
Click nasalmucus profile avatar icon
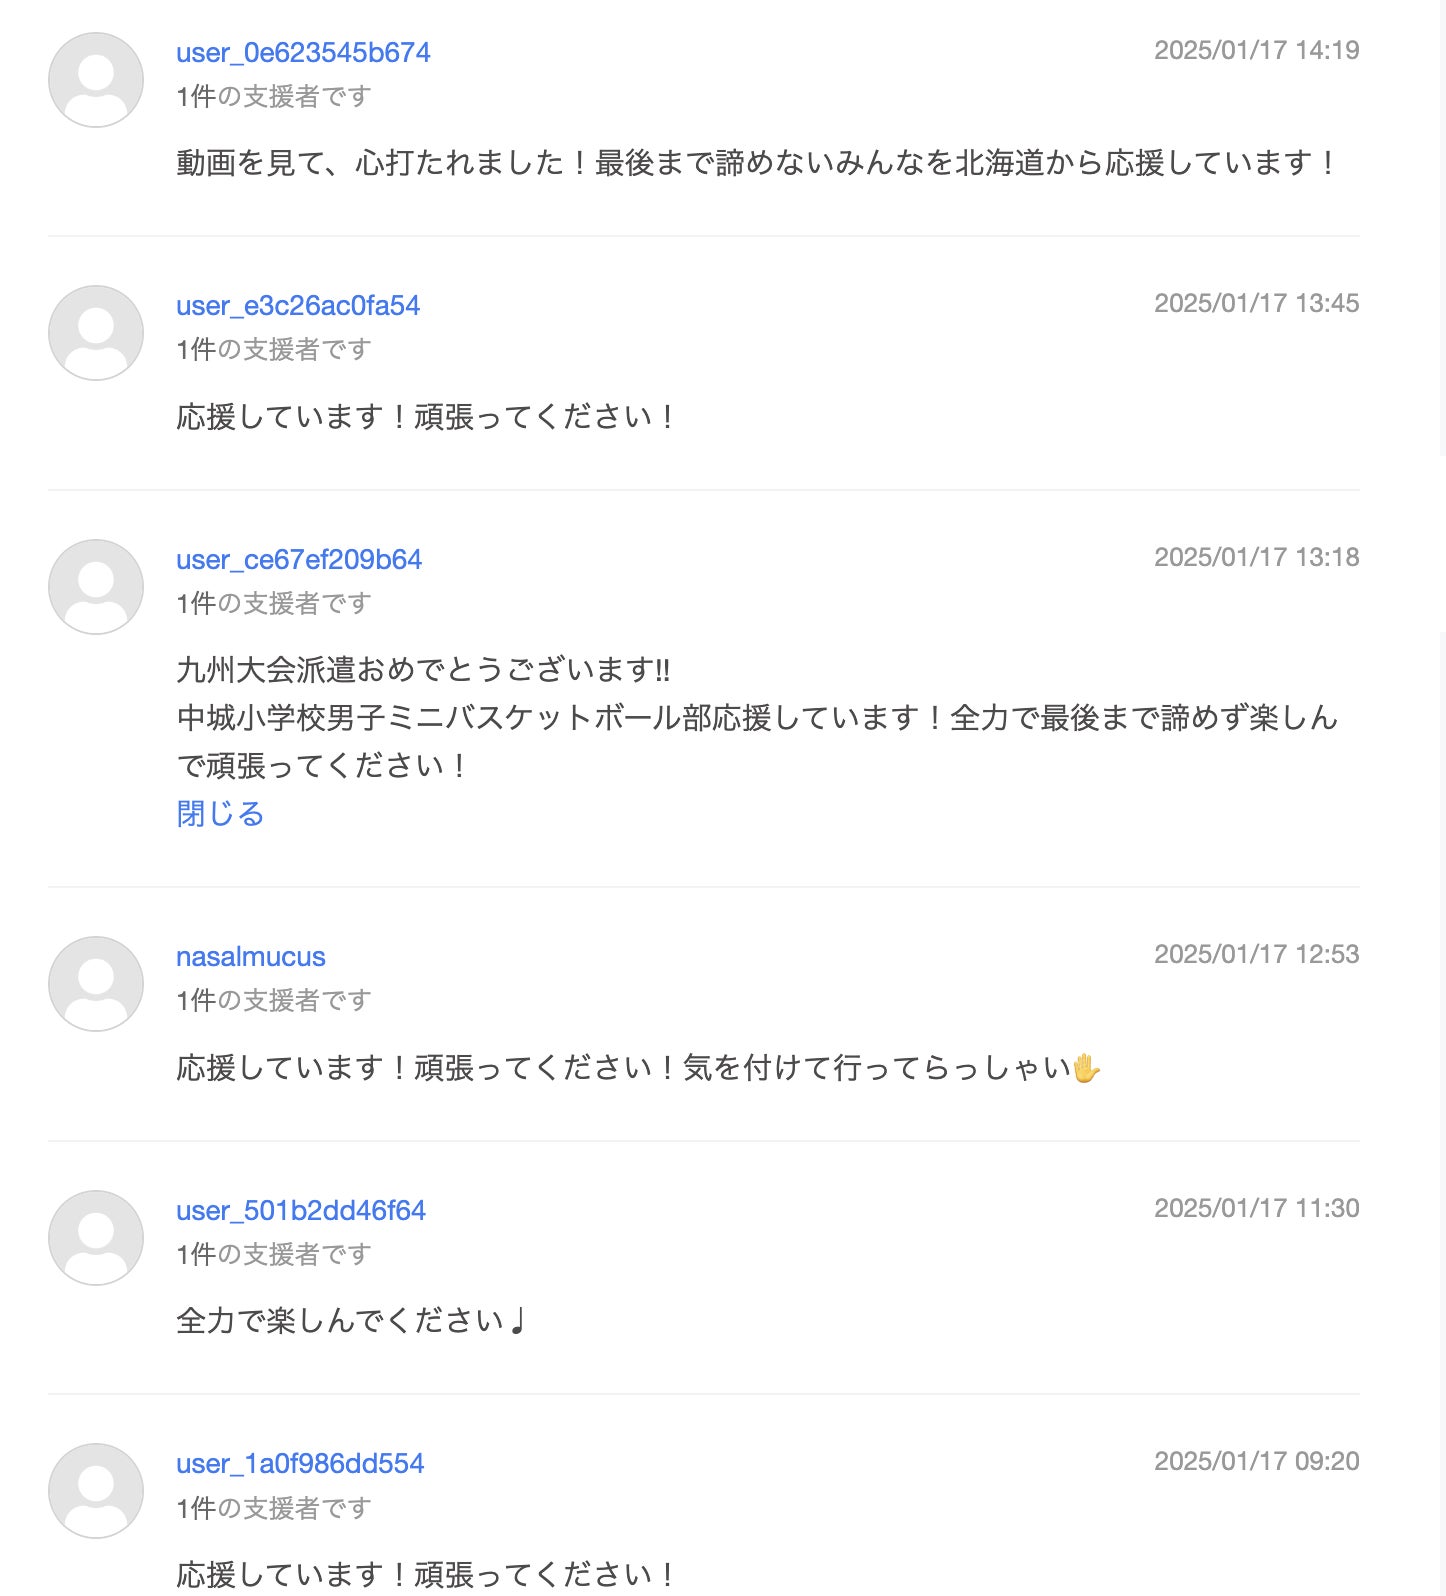(96, 984)
